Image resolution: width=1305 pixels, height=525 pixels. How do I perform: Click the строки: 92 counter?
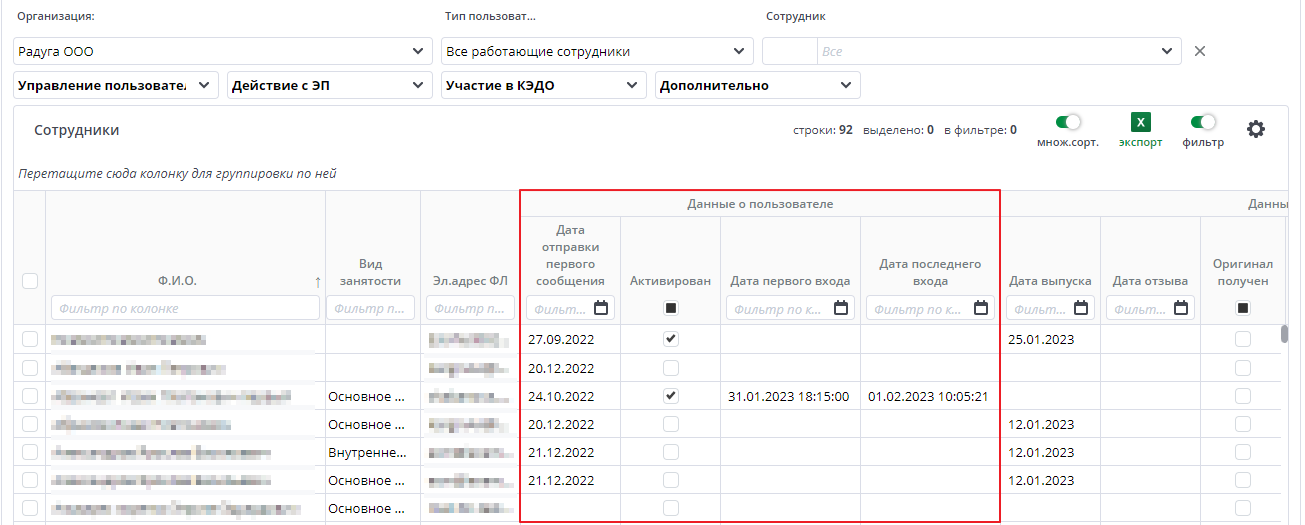coord(823,130)
